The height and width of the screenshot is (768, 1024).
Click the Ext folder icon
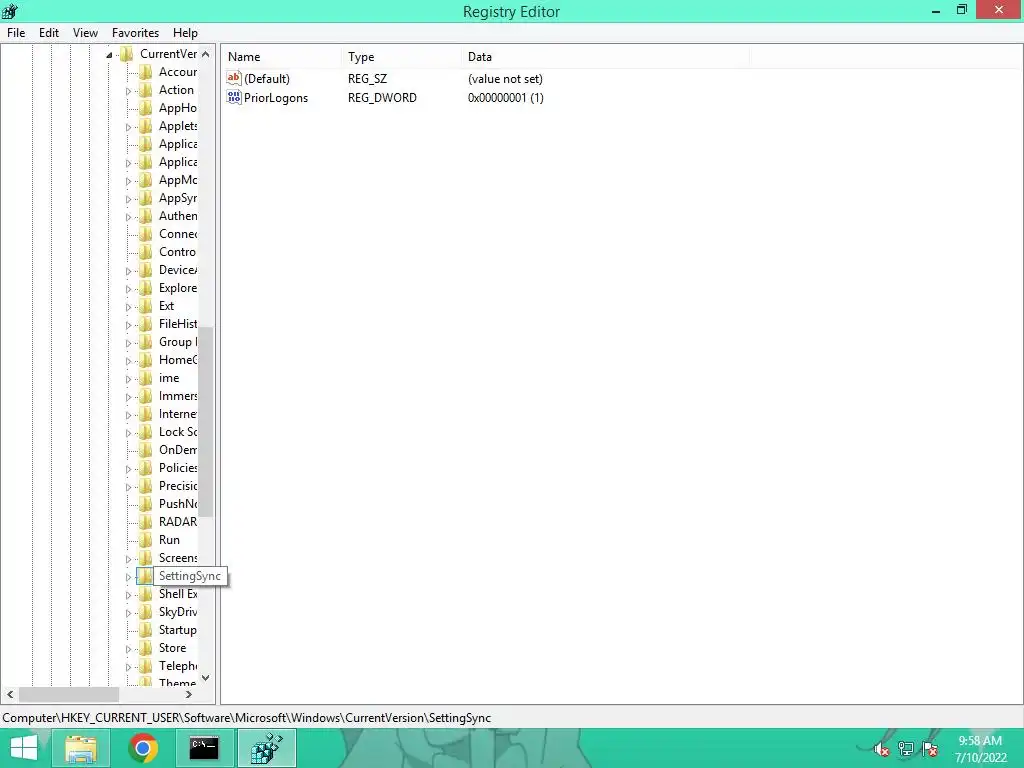(x=145, y=306)
